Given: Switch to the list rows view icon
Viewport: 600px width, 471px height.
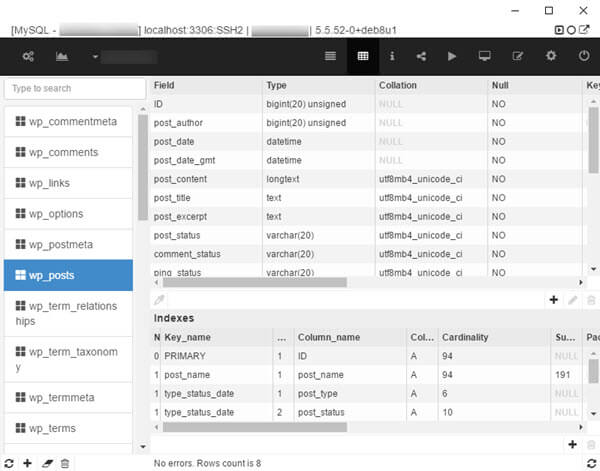Looking at the screenshot, I should [x=330, y=56].
